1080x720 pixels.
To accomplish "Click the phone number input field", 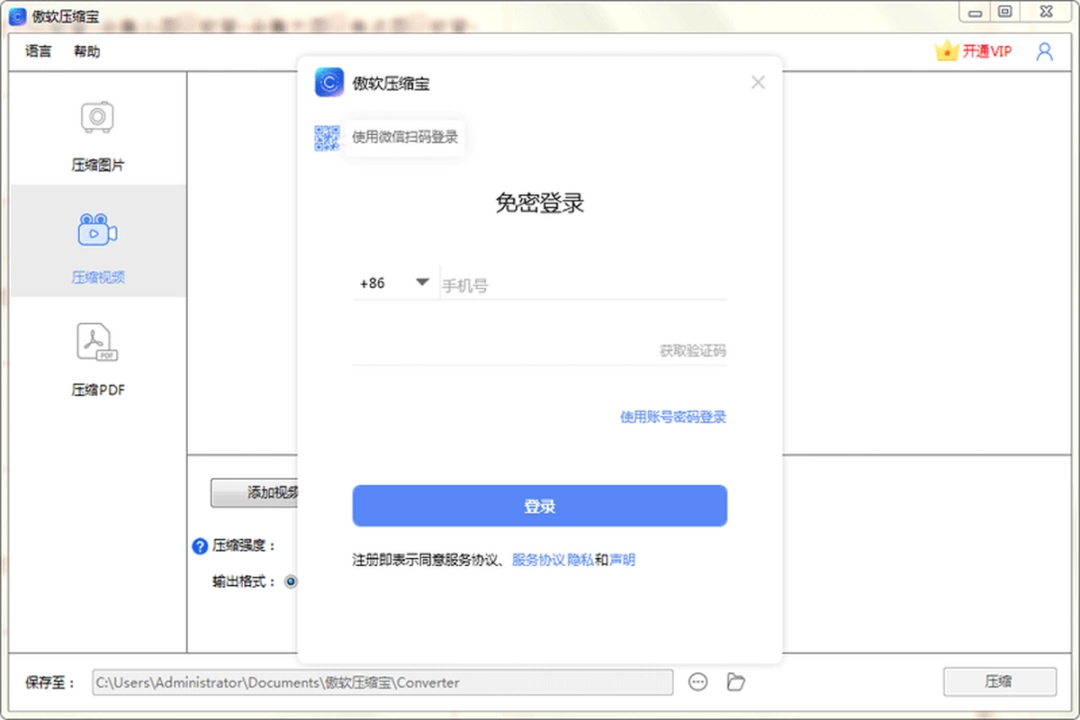I will pos(580,283).
